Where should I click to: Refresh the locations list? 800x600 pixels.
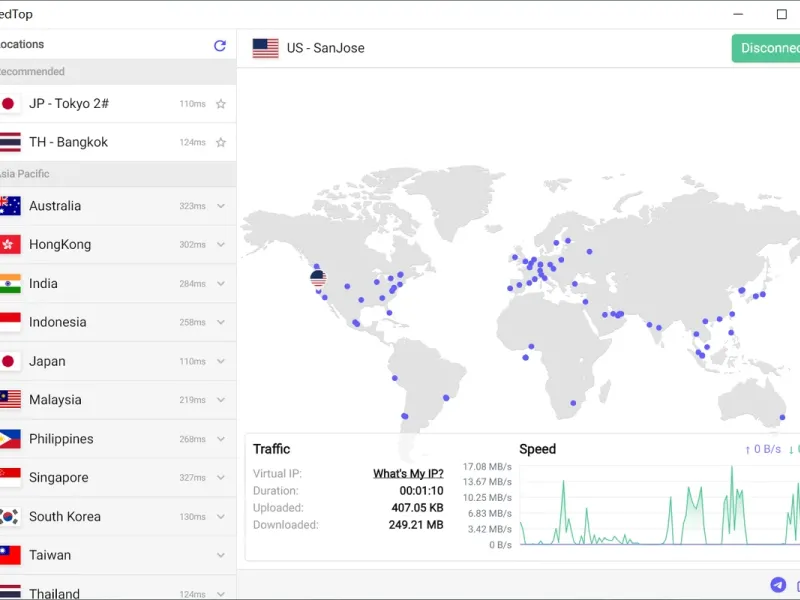[x=220, y=46]
